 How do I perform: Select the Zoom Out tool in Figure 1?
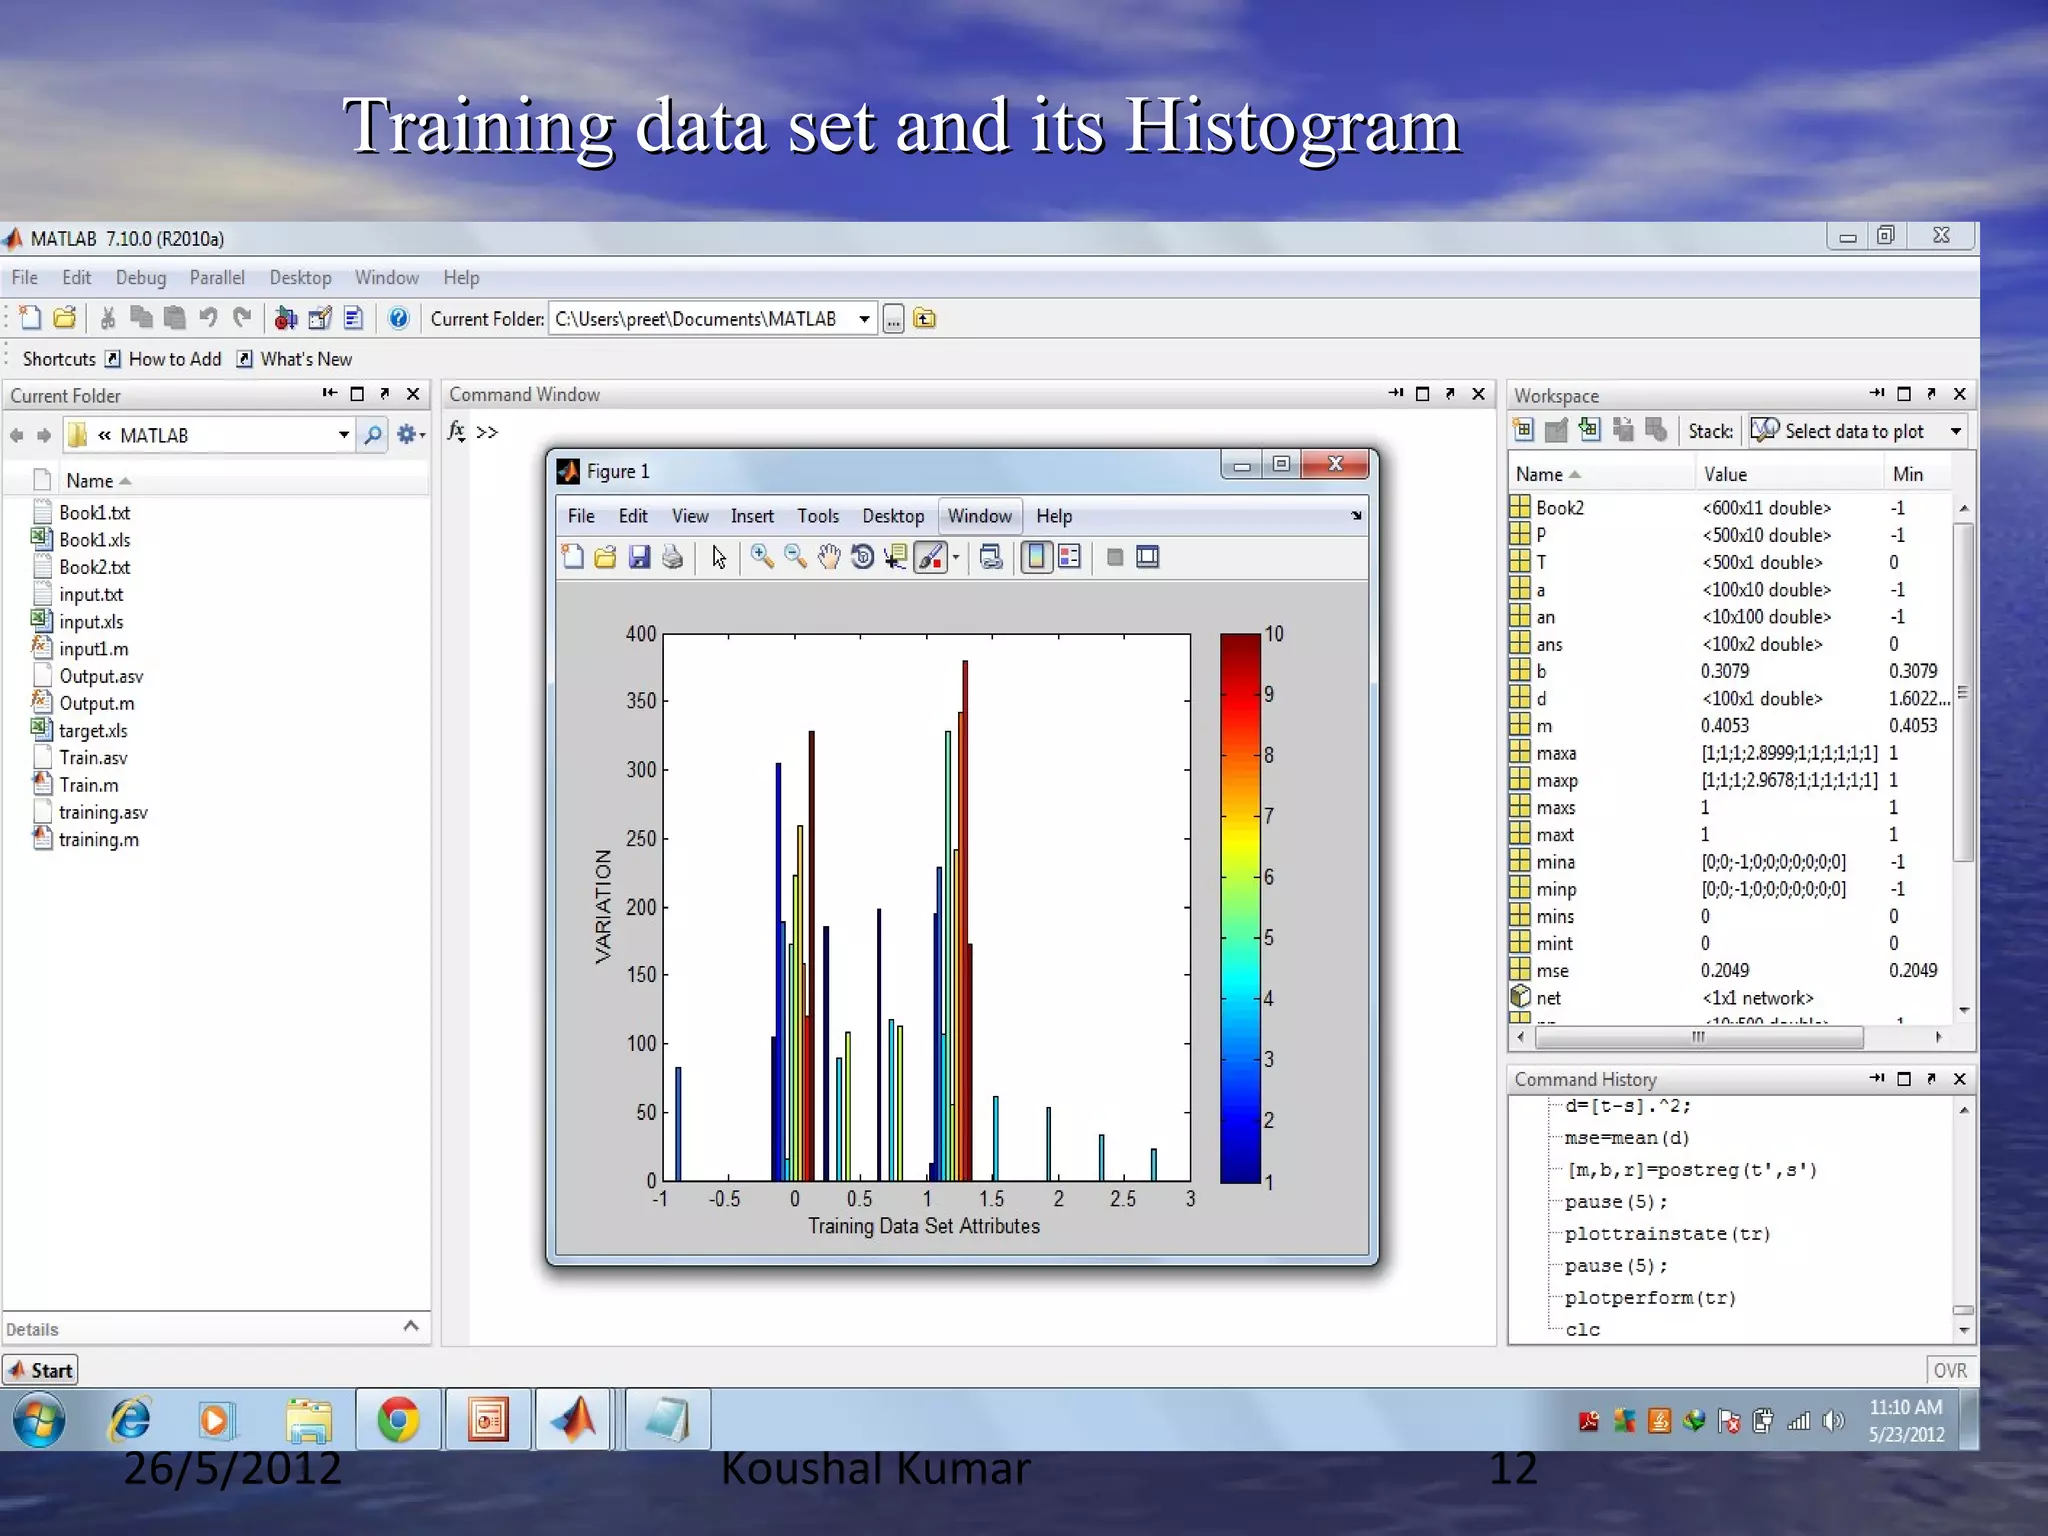point(795,557)
